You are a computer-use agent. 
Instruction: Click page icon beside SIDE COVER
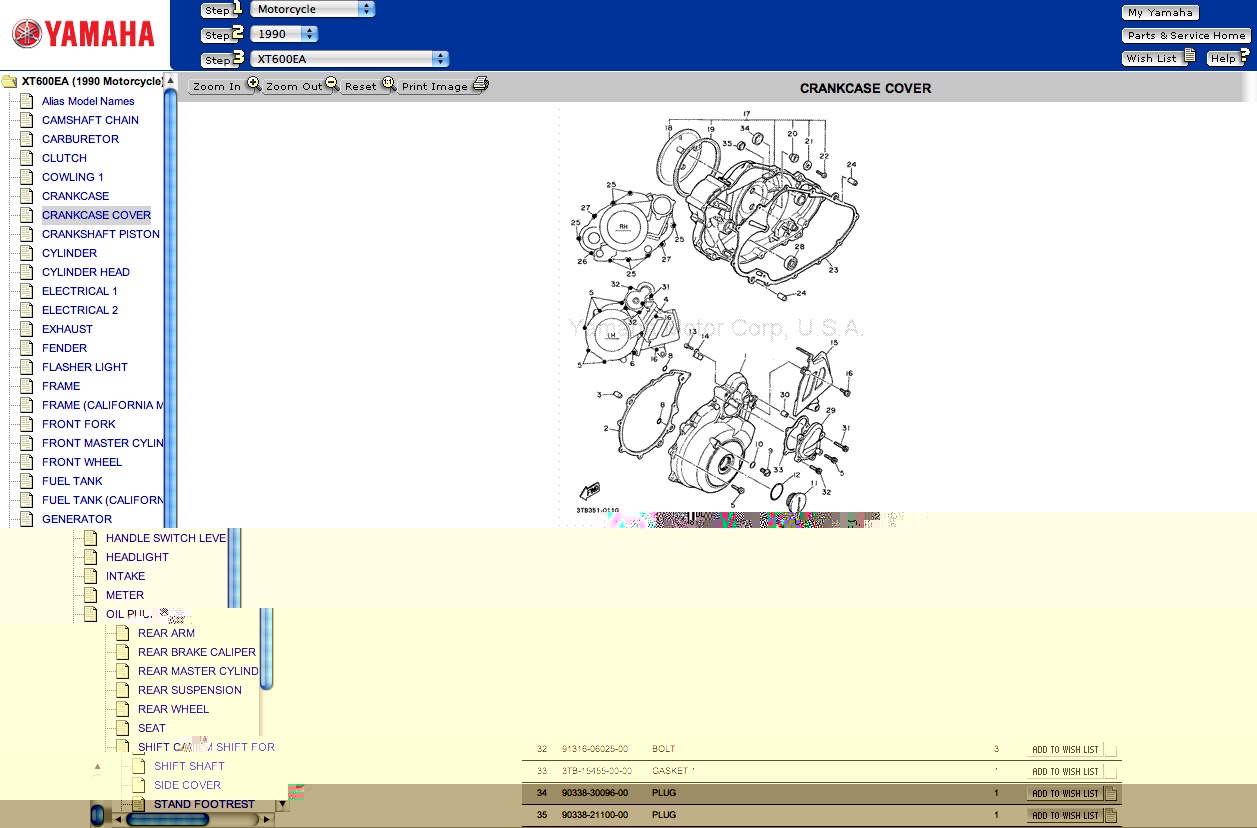point(139,785)
